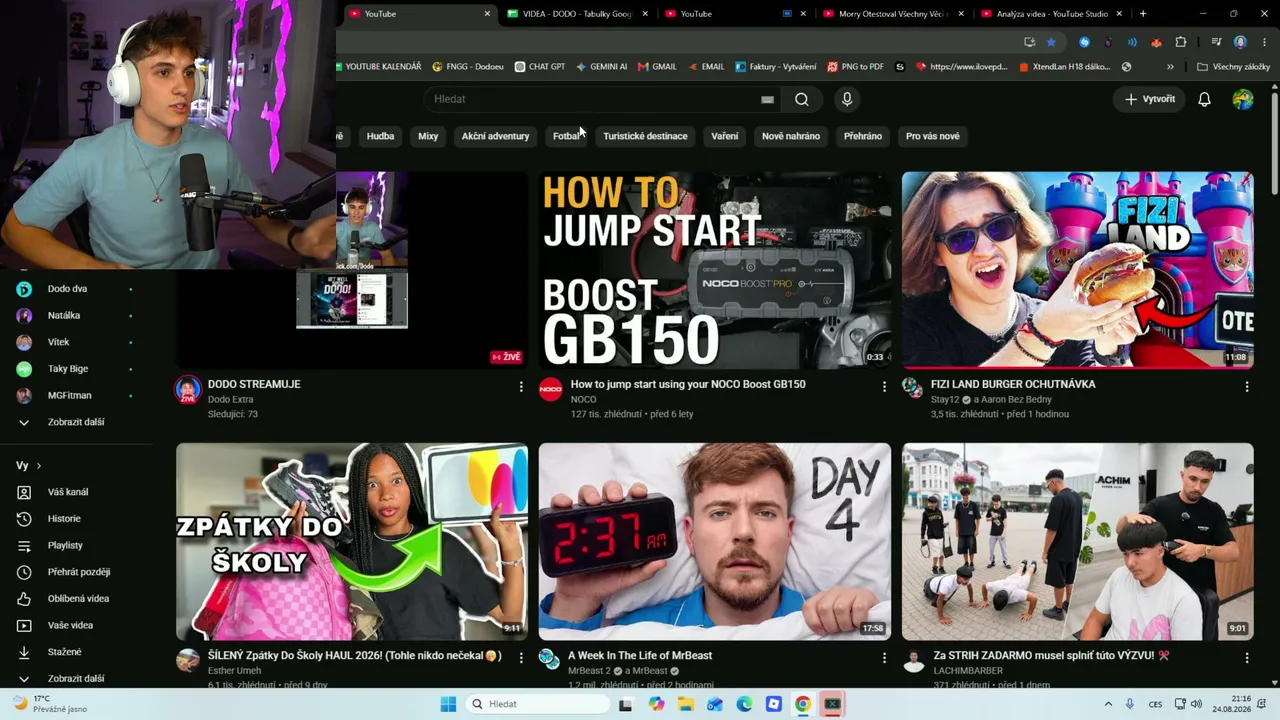Image resolution: width=1280 pixels, height=720 pixels.
Task: Select the Akční adventury filter chip
Action: click(495, 136)
